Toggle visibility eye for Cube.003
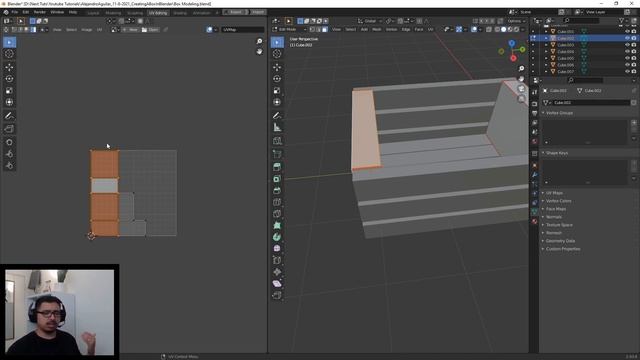Viewport: 640px width, 360px height. pos(627,45)
